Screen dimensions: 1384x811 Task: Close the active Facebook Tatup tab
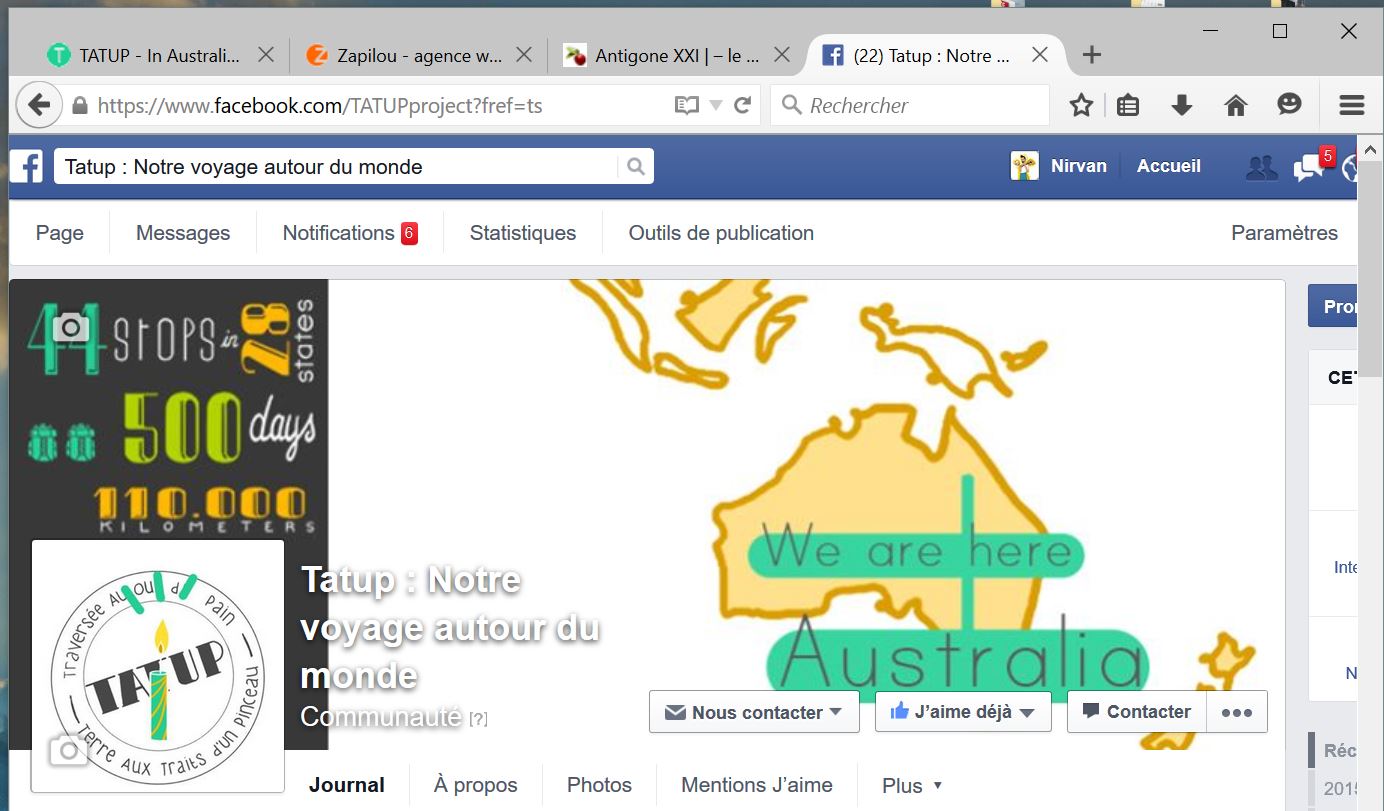tap(1040, 56)
